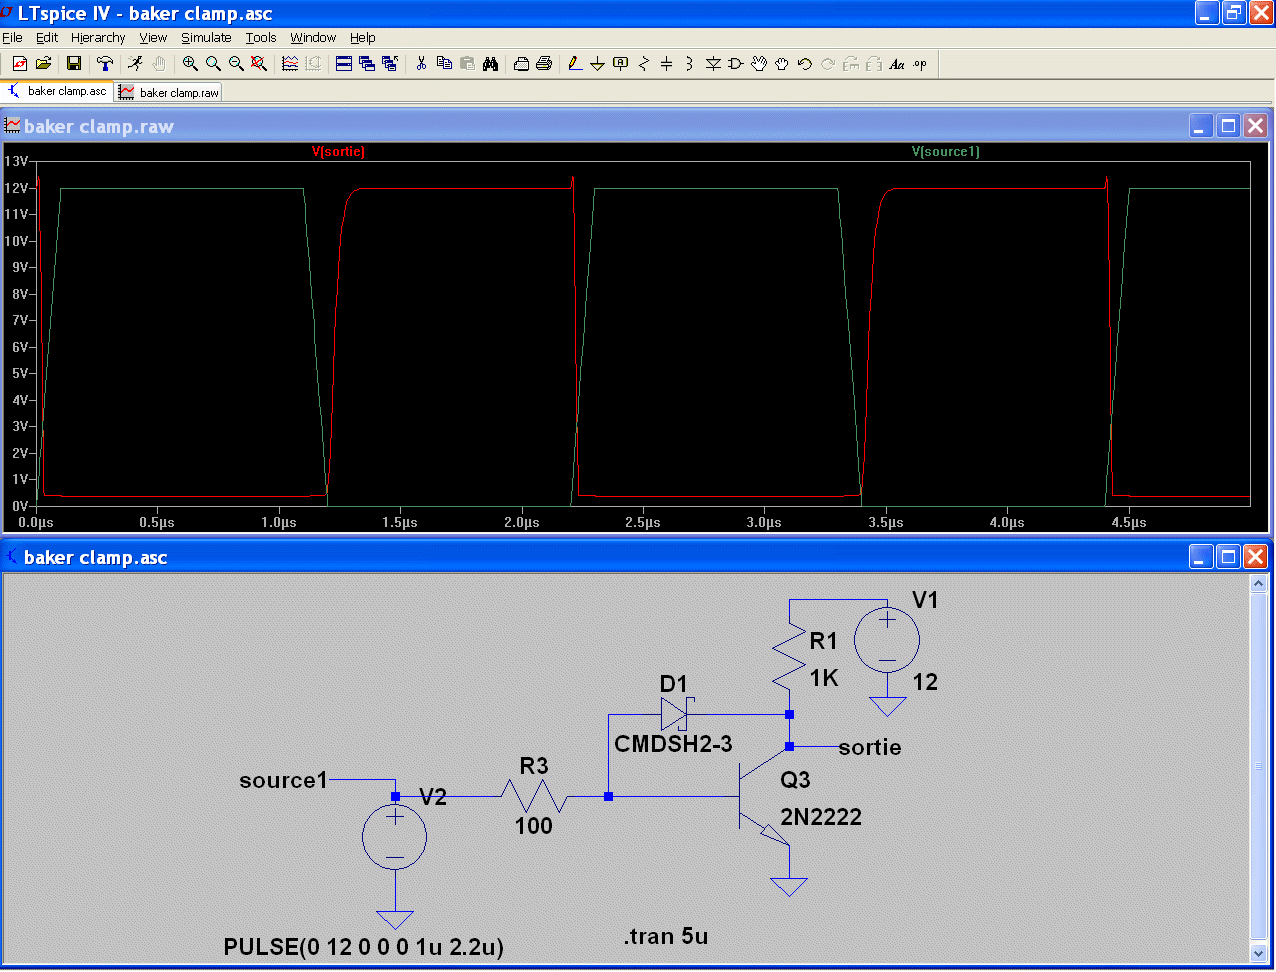Maximize the baker clamp.raw waveform window
This screenshot has width=1276, height=972.
pyautogui.click(x=1228, y=126)
